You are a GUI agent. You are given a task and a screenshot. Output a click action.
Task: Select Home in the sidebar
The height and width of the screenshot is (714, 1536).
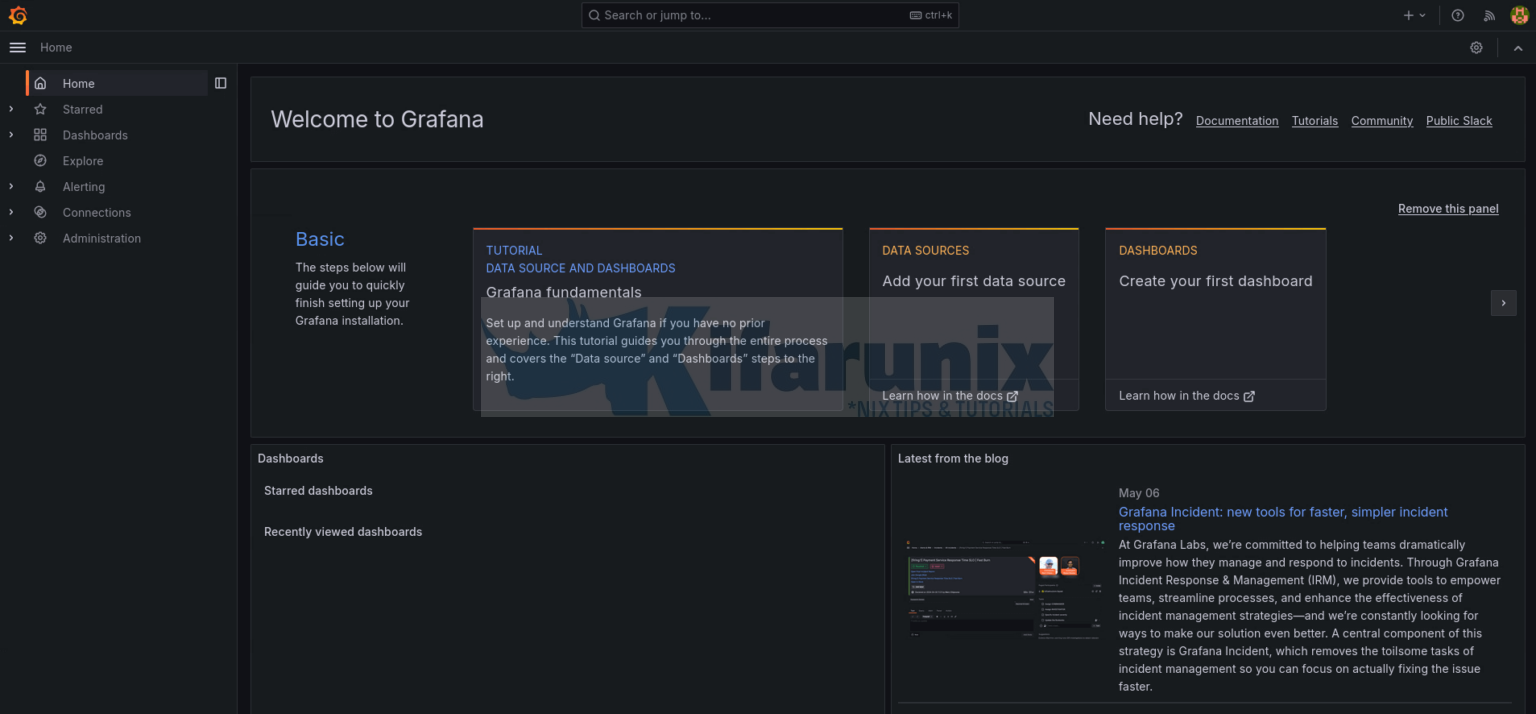tap(77, 83)
